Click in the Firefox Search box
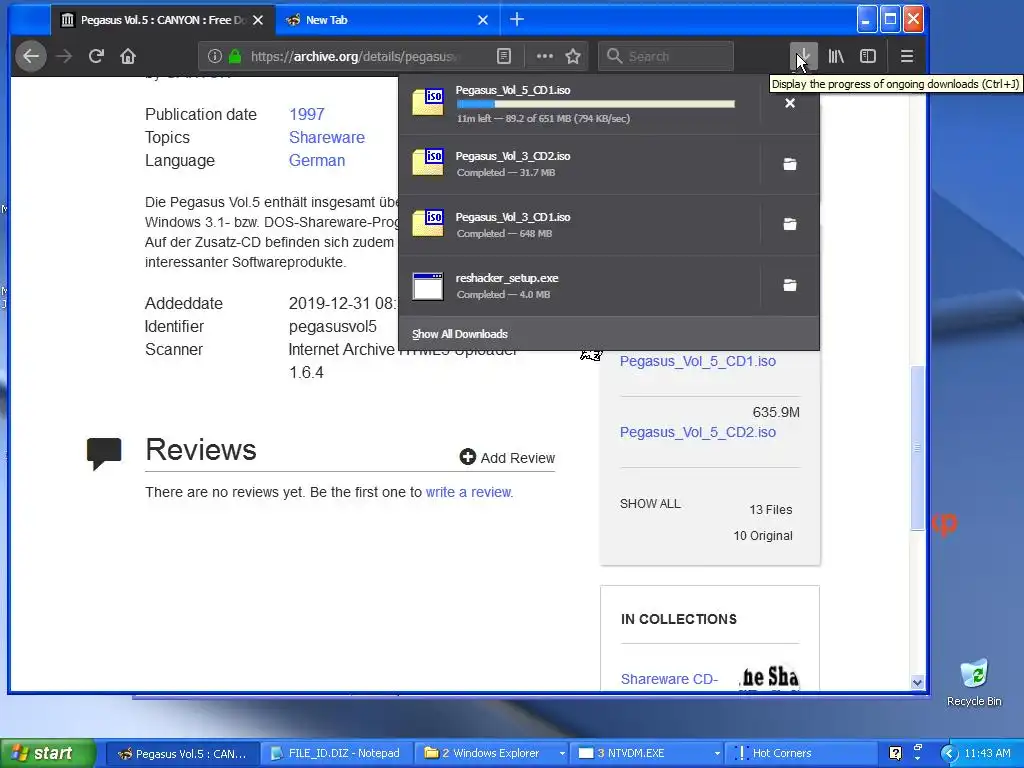This screenshot has width=1024, height=768. click(666, 56)
